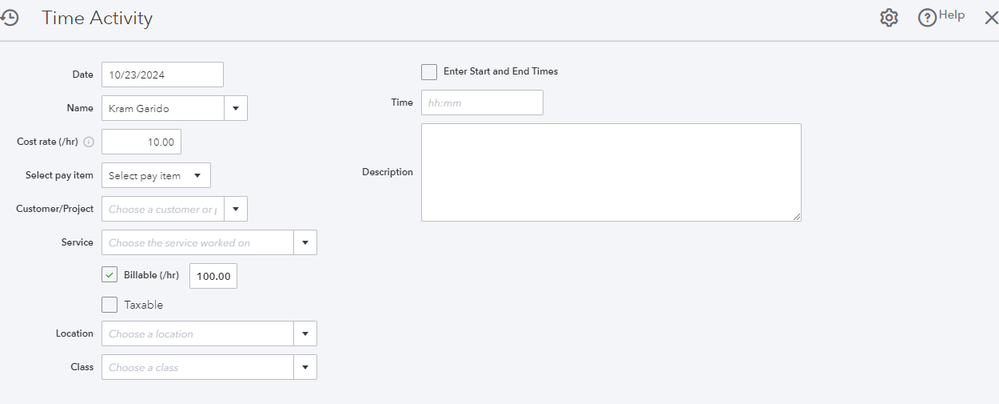Open the Class dropdown arrow

pyautogui.click(x=305, y=367)
